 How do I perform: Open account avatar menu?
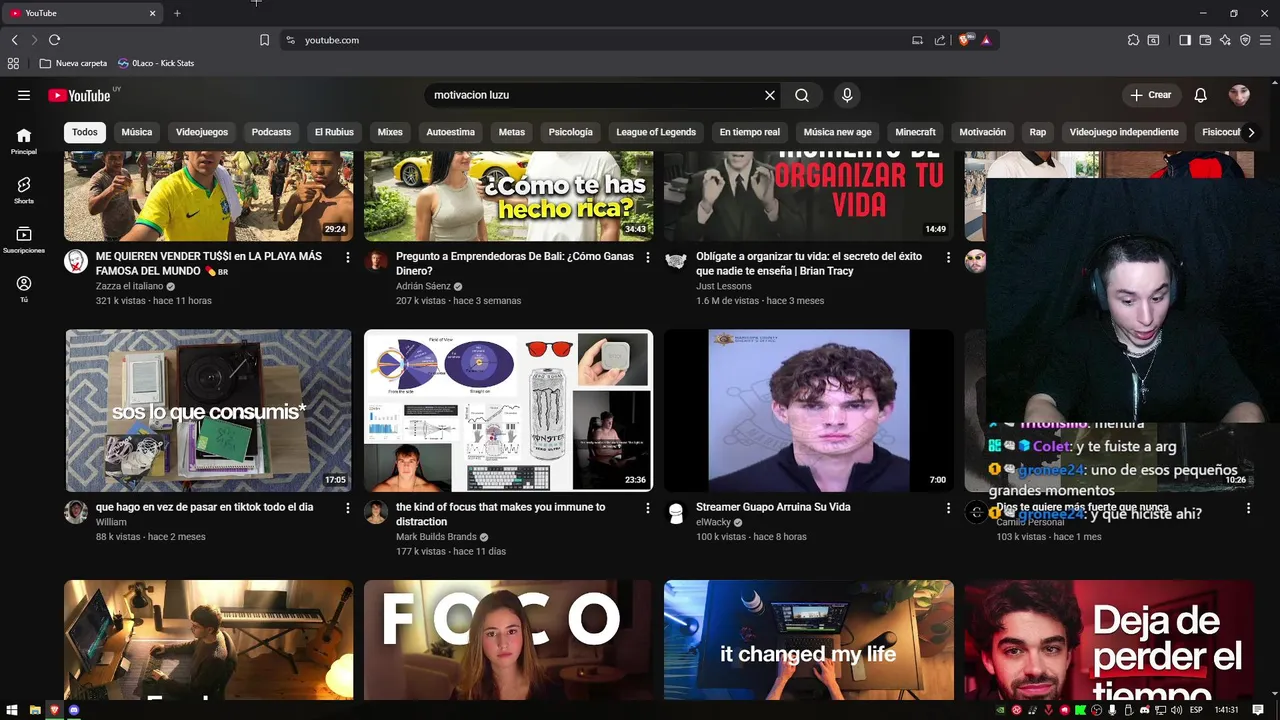click(x=1239, y=95)
